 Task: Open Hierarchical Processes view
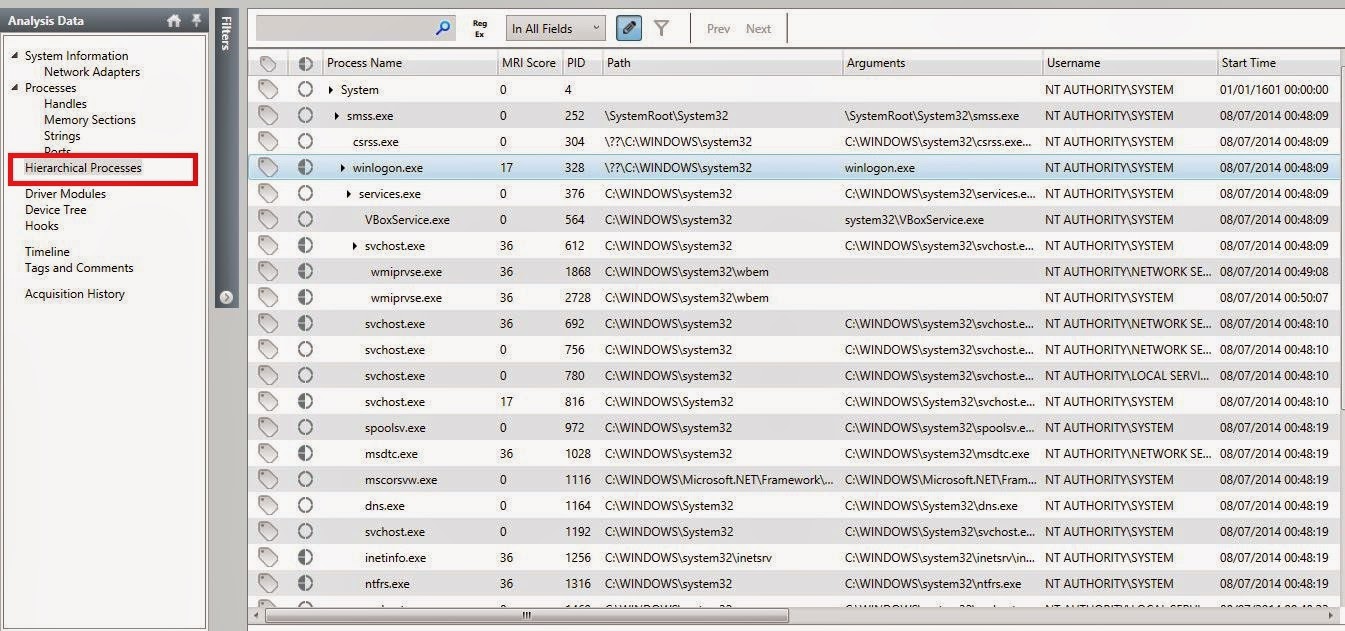pos(83,168)
